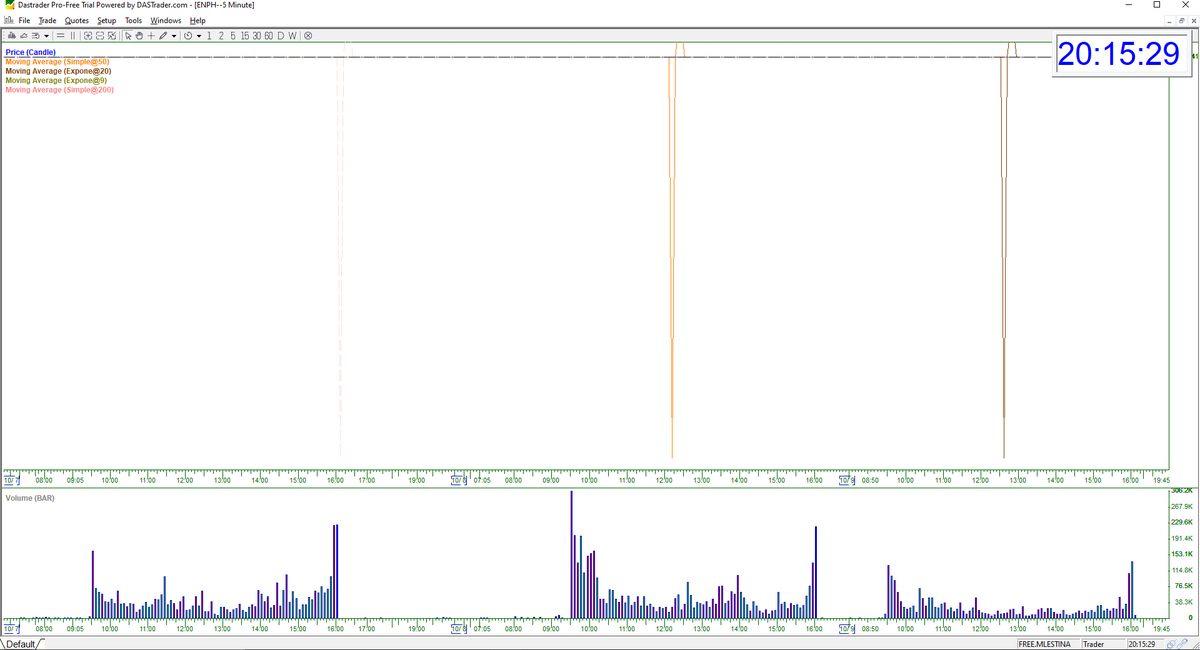Choose the crosshair cursor tool
Viewport: 1200px width, 650px height.
151,36
